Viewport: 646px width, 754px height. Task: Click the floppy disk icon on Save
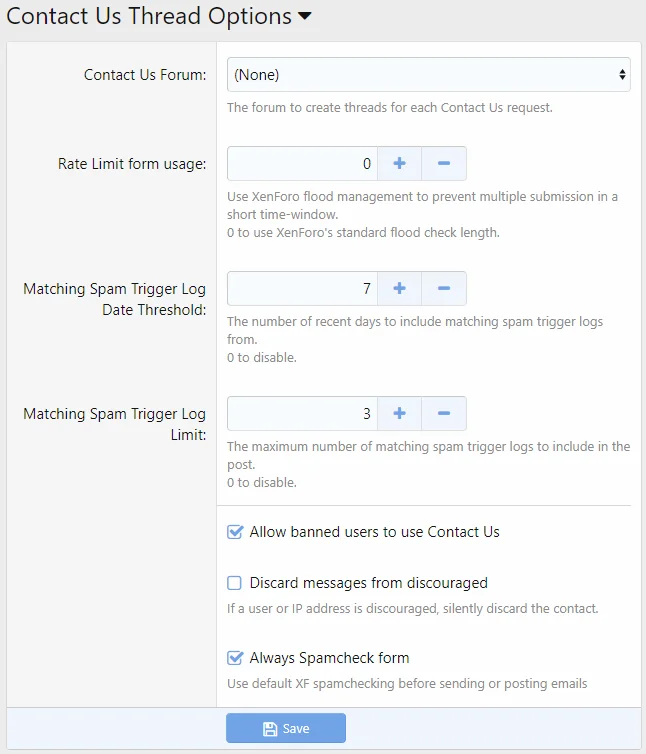pos(269,729)
